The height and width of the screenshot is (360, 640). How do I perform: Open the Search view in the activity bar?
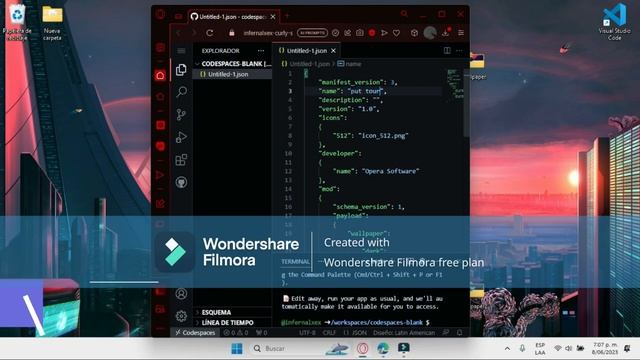tap(181, 92)
